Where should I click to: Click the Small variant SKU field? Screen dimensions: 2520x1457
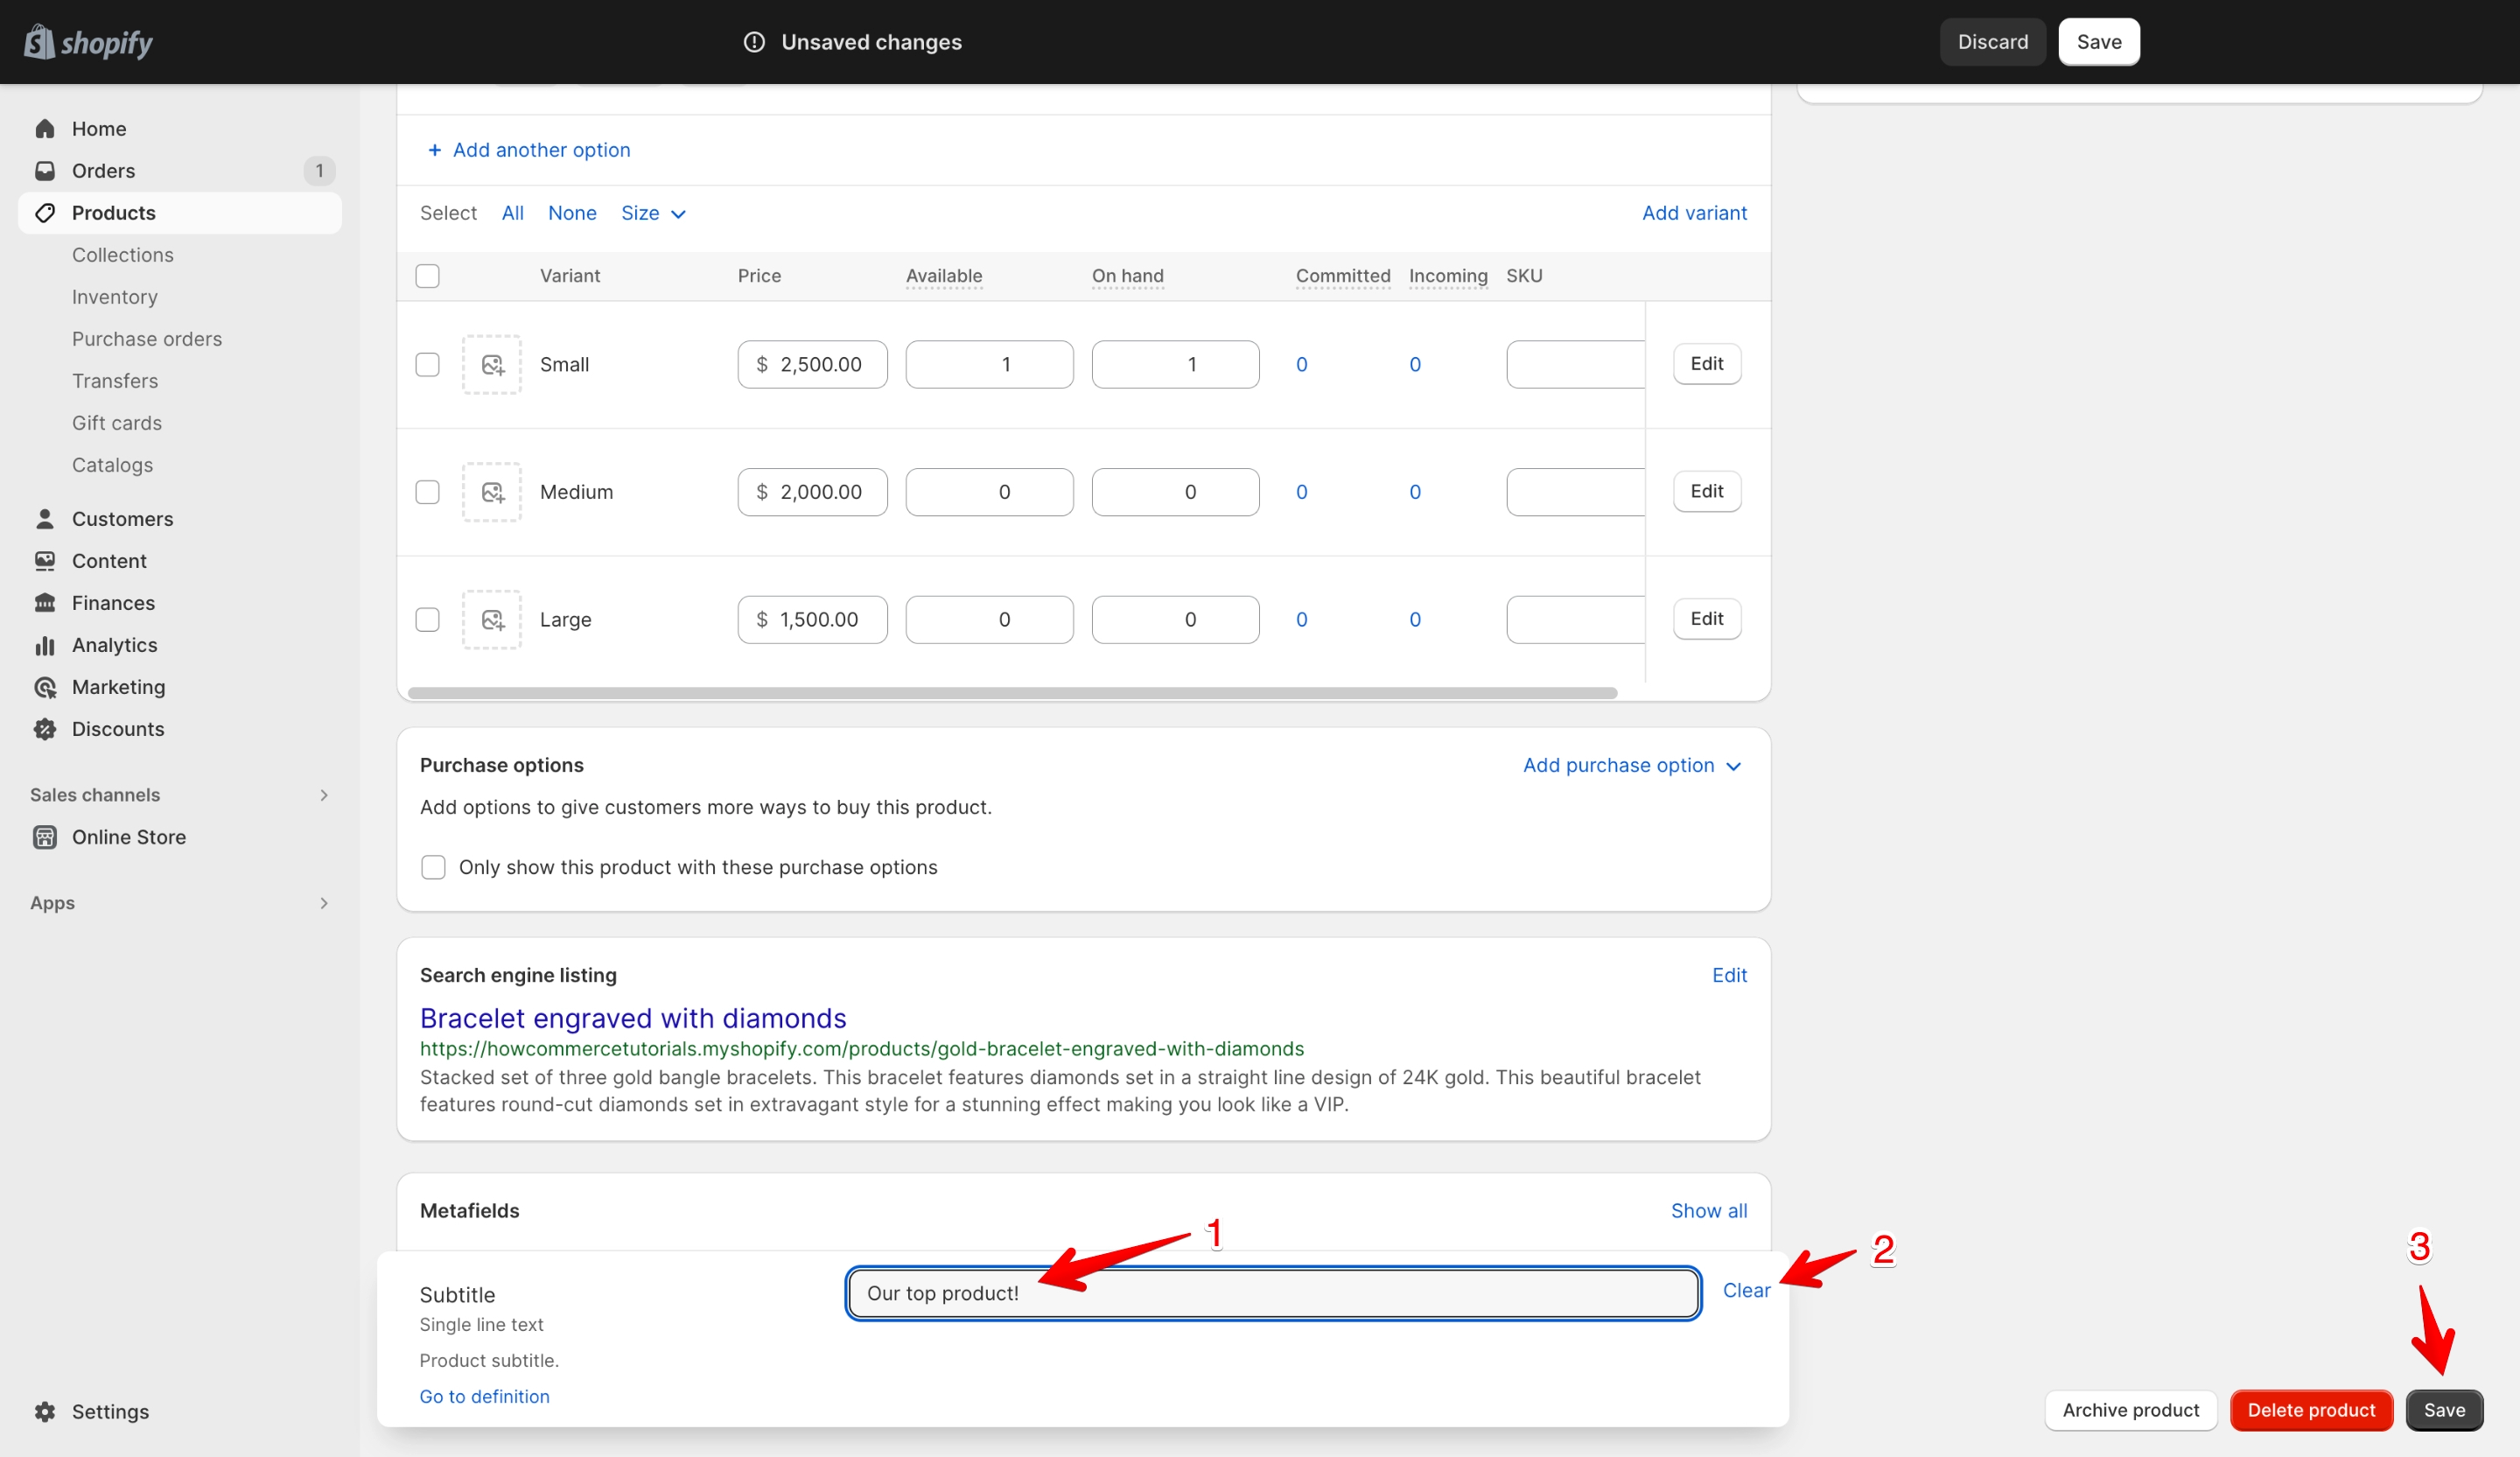(x=1575, y=364)
